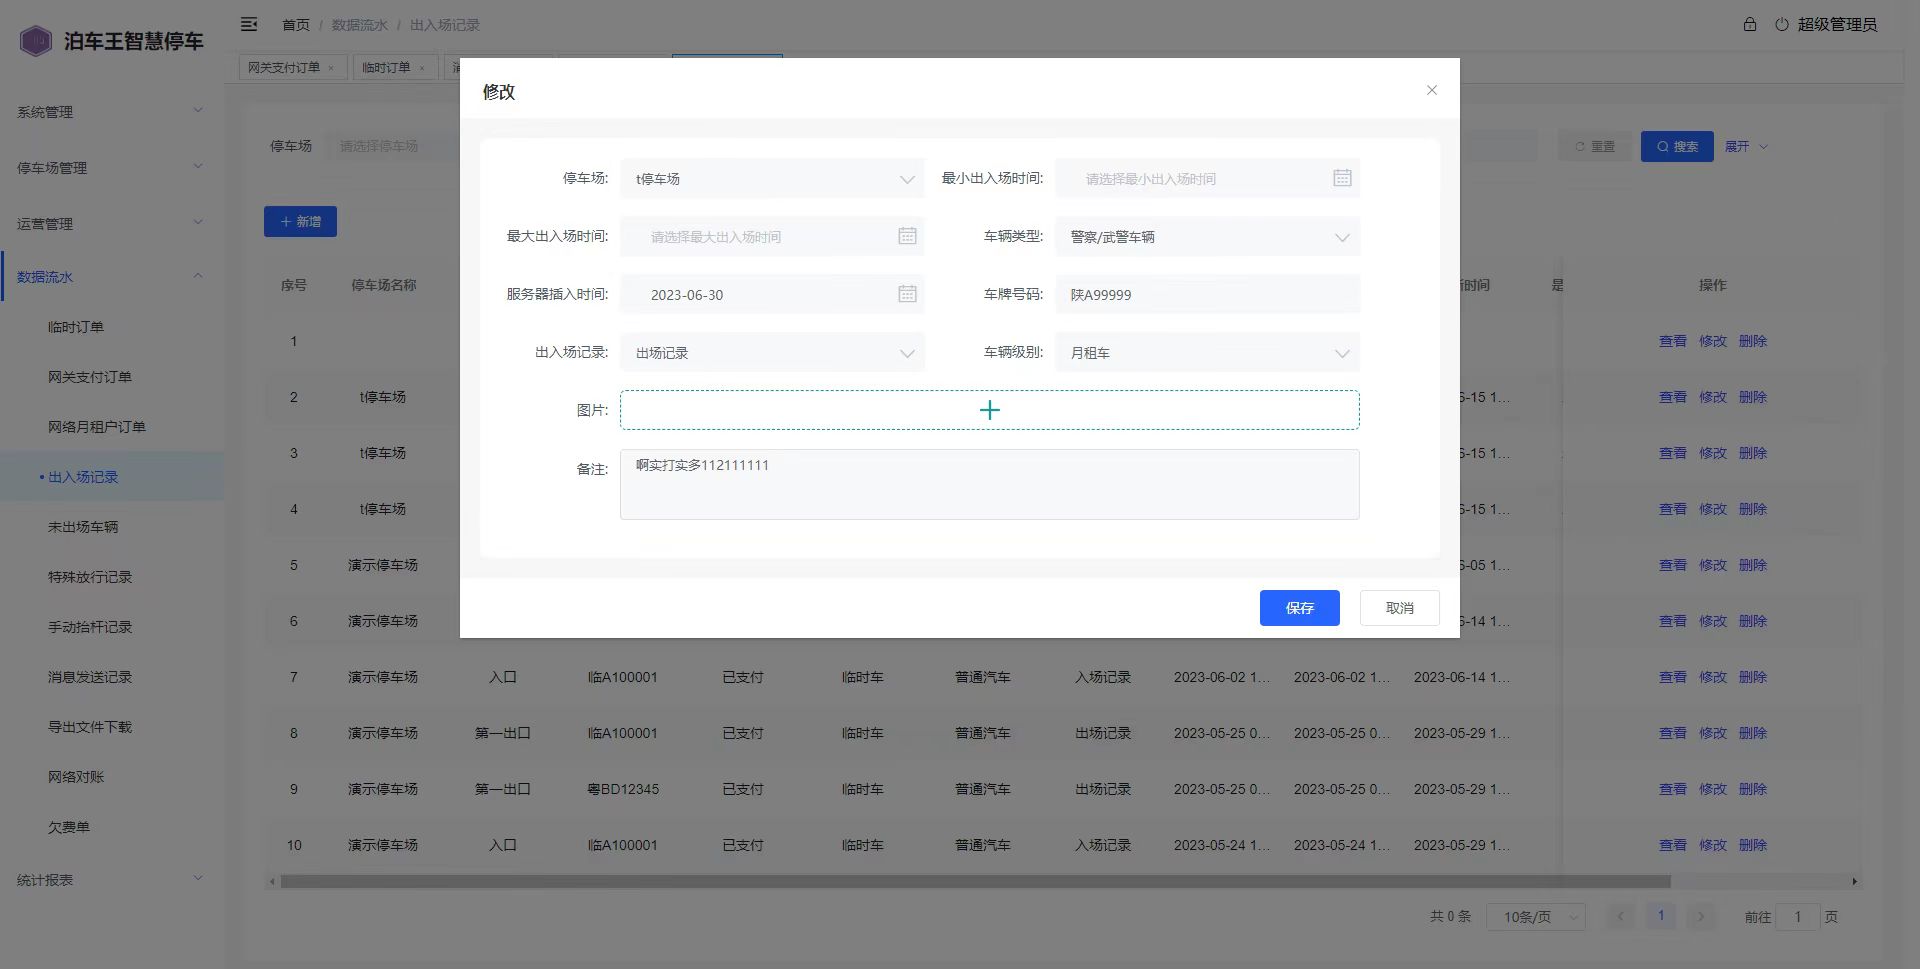
Task: Select 出入场记录 in the sidebar
Action: (83, 477)
